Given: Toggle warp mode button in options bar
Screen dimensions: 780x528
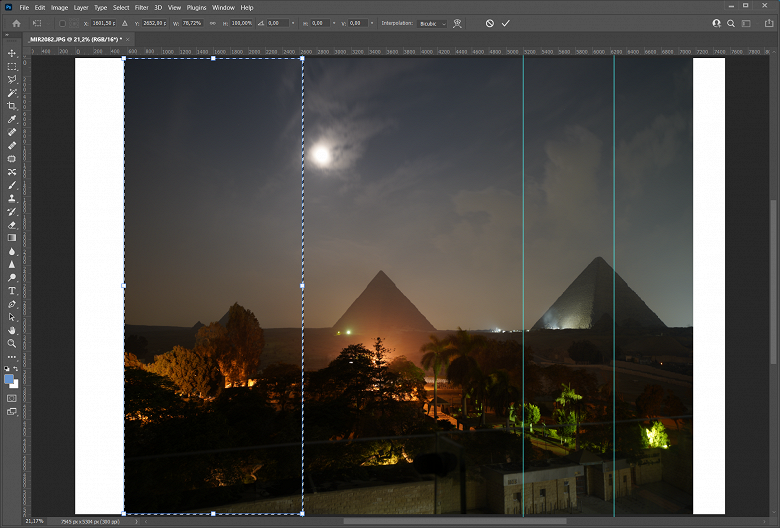Looking at the screenshot, I should 457,23.
